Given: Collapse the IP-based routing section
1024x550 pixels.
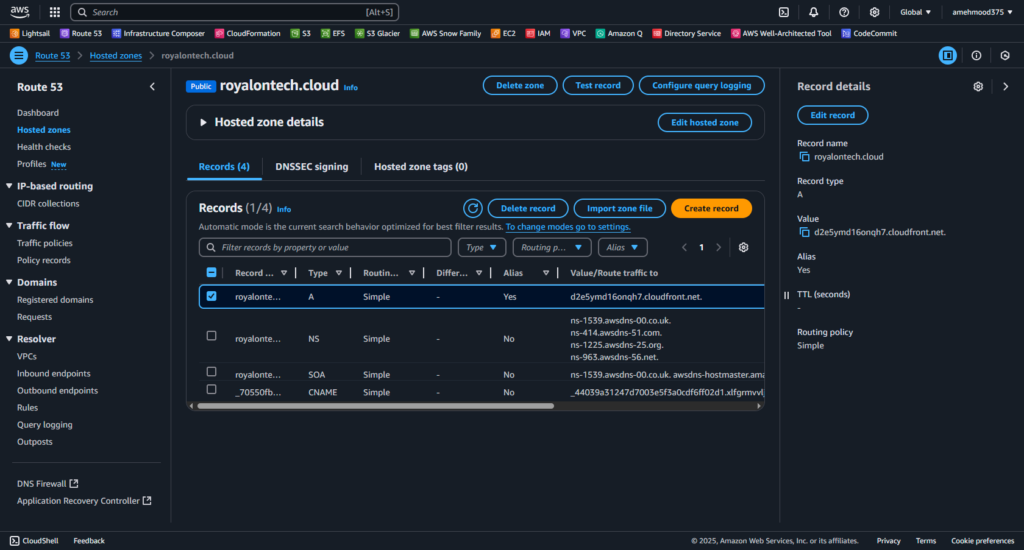Looking at the screenshot, I should [x=9, y=186].
